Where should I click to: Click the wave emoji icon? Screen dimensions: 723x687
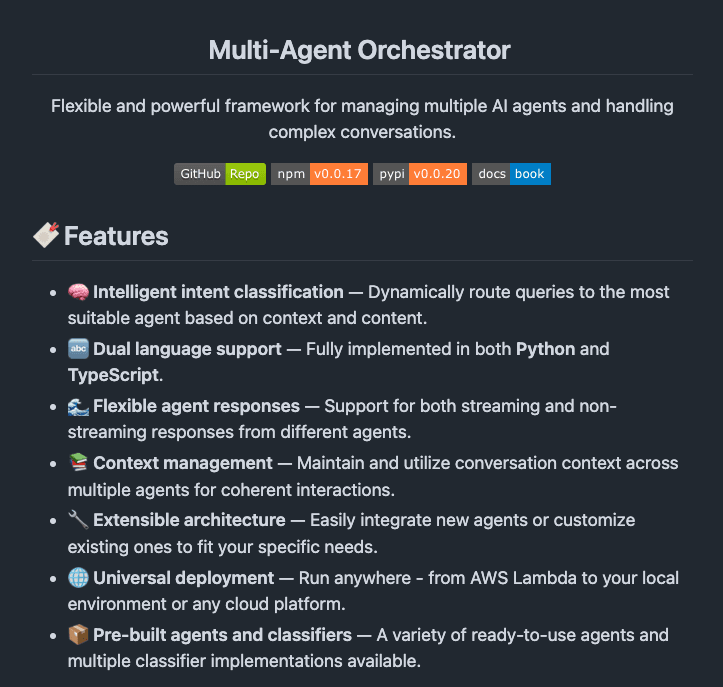click(x=78, y=406)
